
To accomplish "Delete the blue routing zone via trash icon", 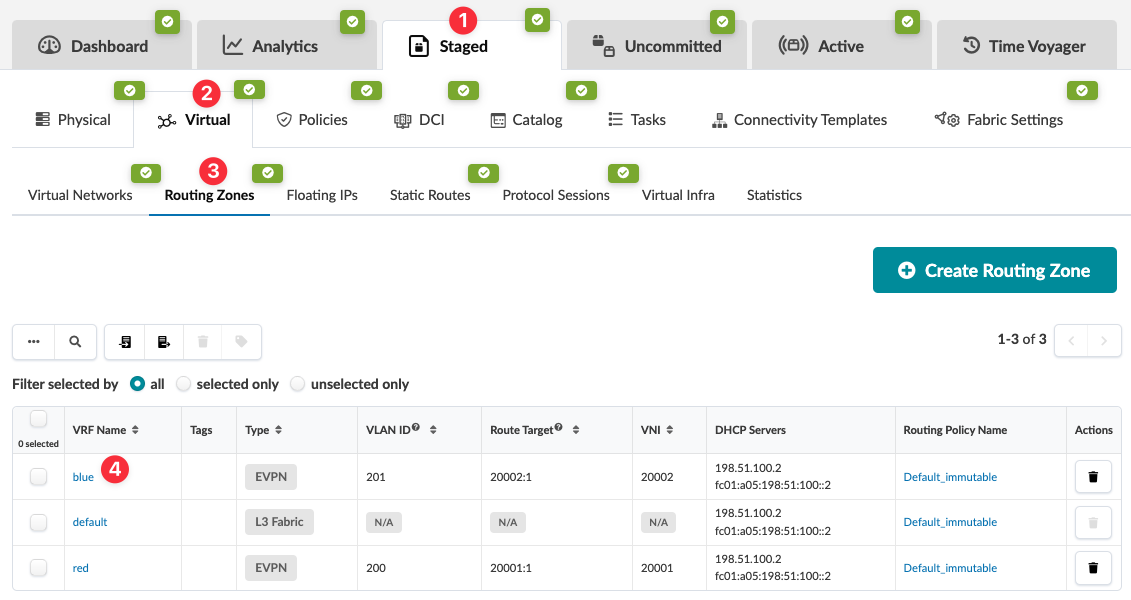I will [1092, 477].
